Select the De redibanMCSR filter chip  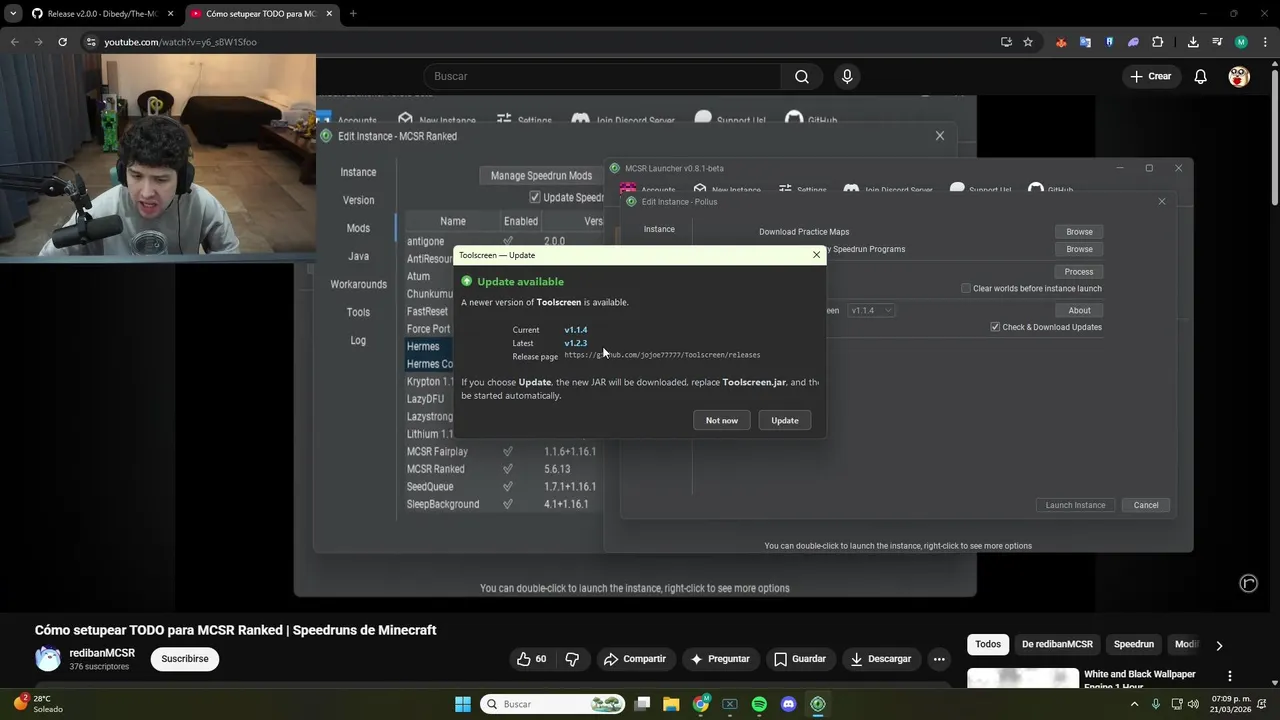click(1057, 644)
